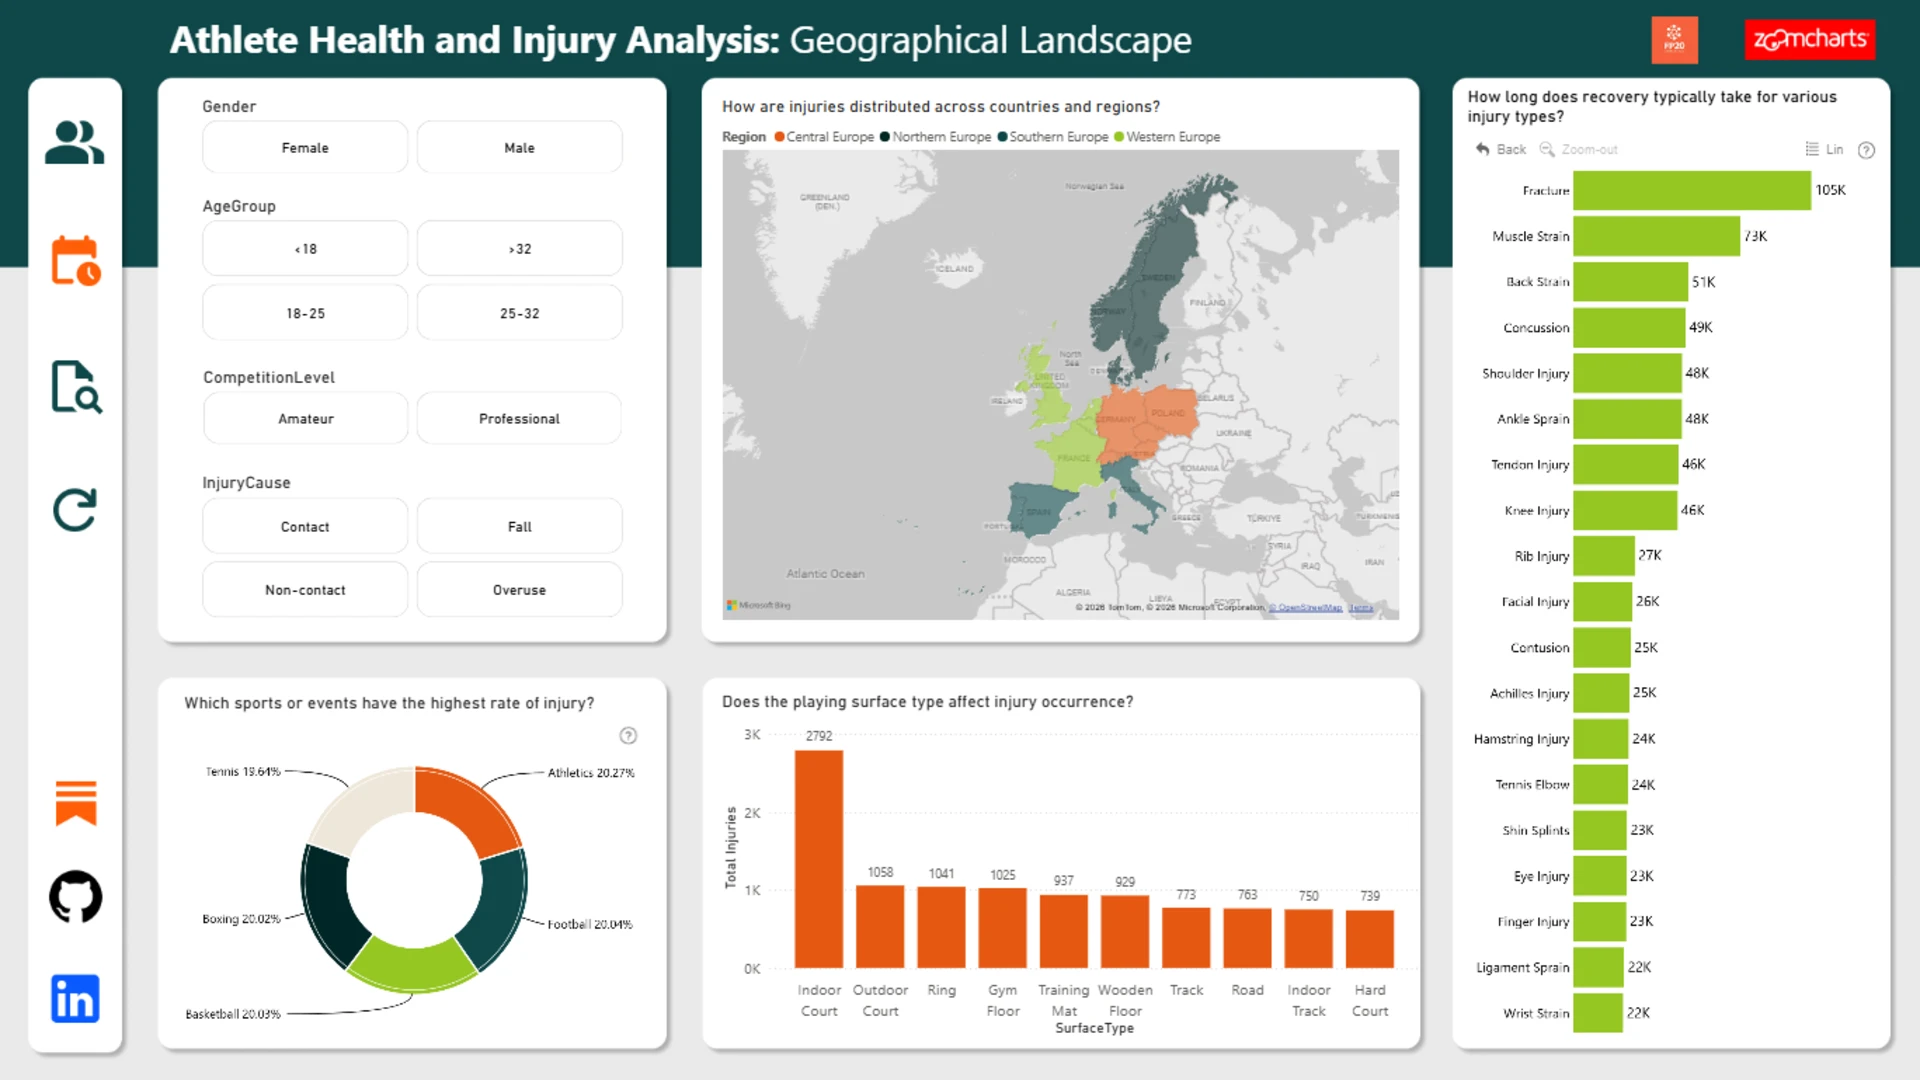1920x1080 pixels.
Task: Click the 'Wooden Floor' axis label
Action: 1125,1000
